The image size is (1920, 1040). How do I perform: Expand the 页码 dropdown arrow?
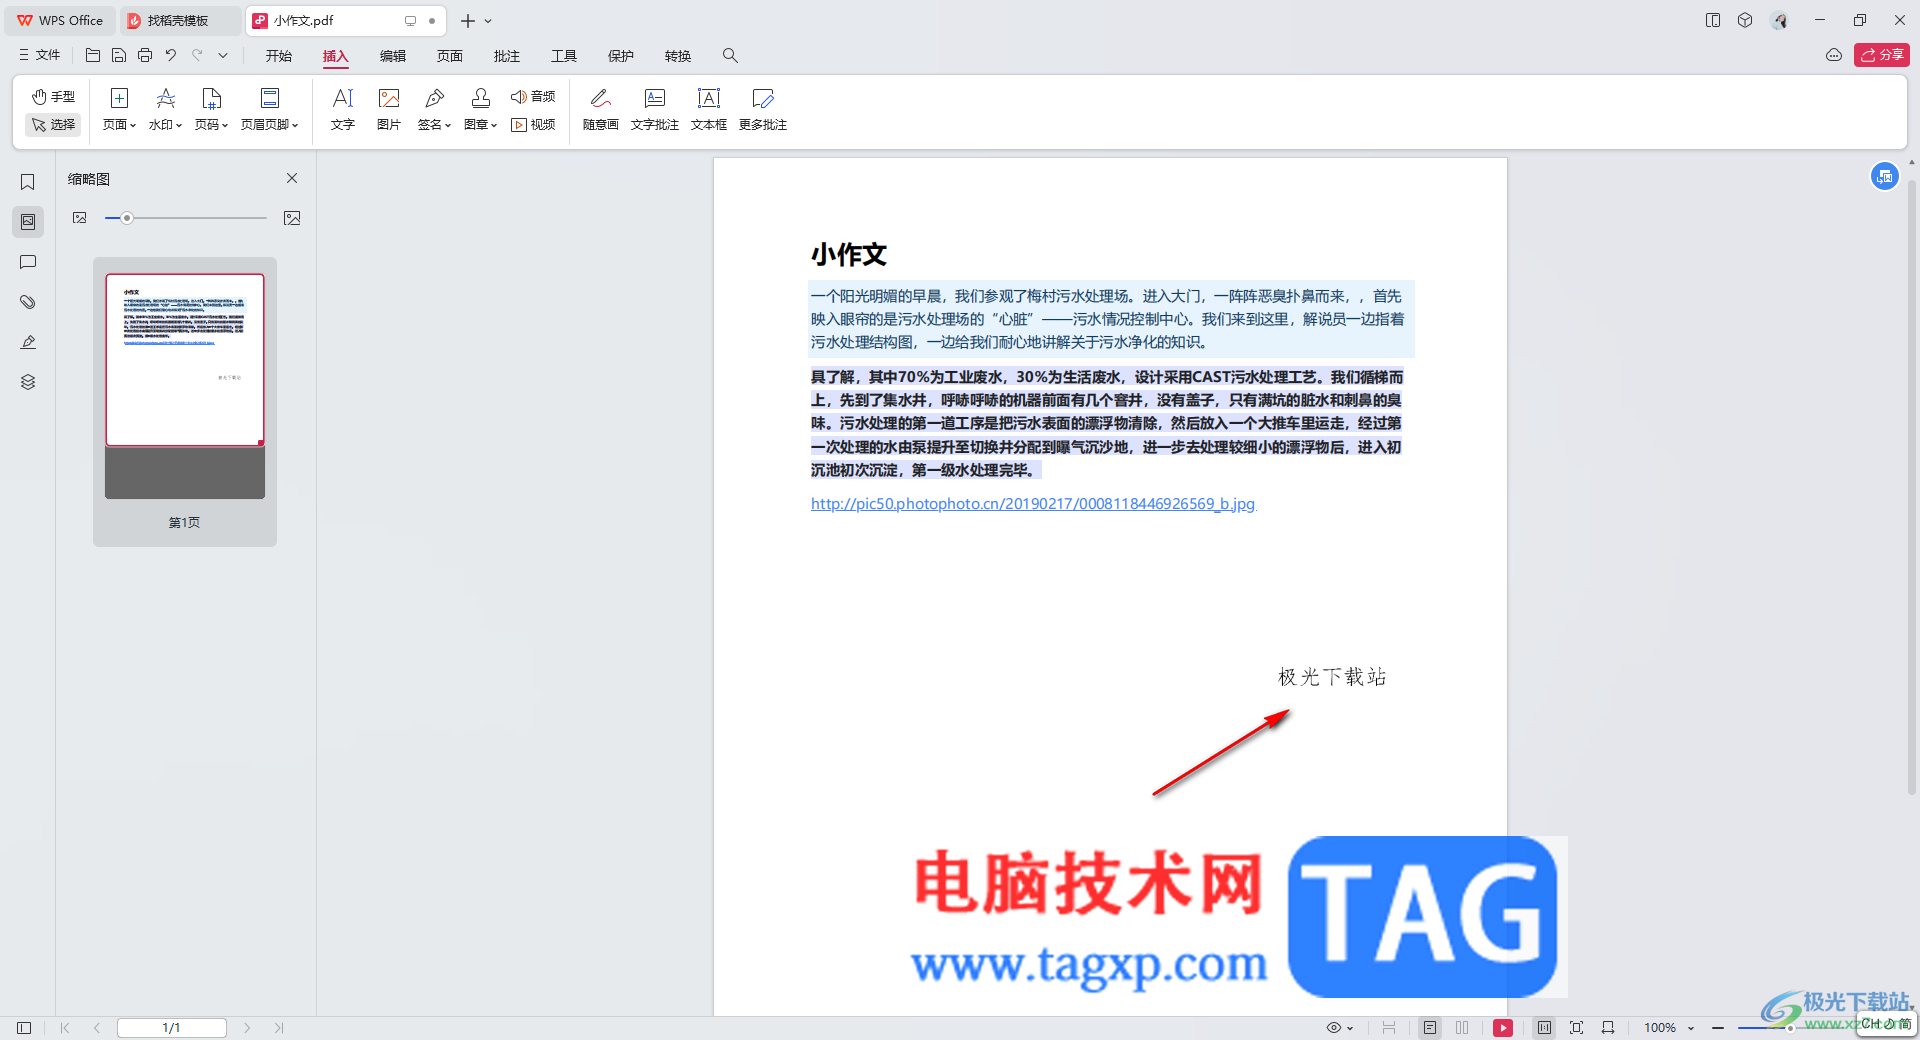(225, 125)
